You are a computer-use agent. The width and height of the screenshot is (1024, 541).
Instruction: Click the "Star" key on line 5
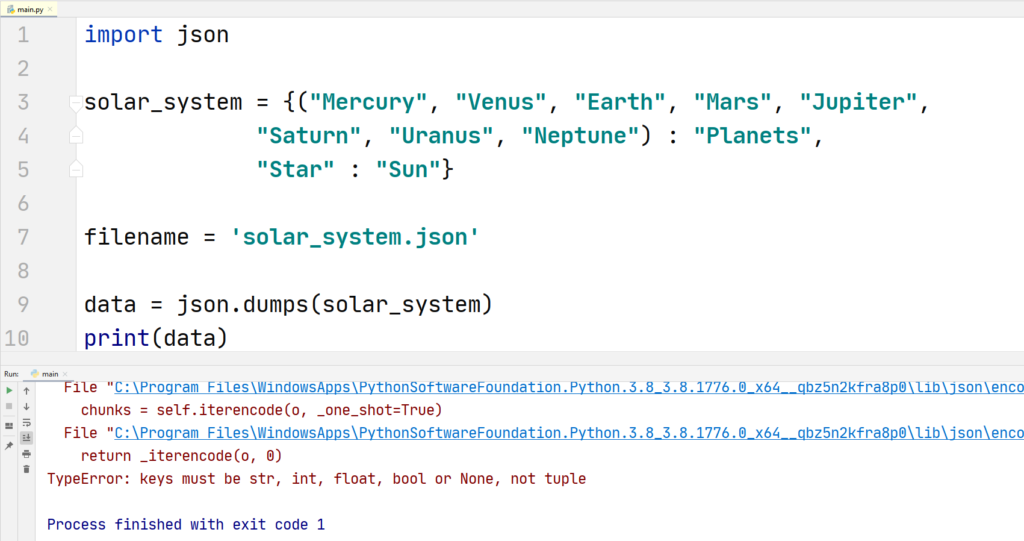coord(295,170)
